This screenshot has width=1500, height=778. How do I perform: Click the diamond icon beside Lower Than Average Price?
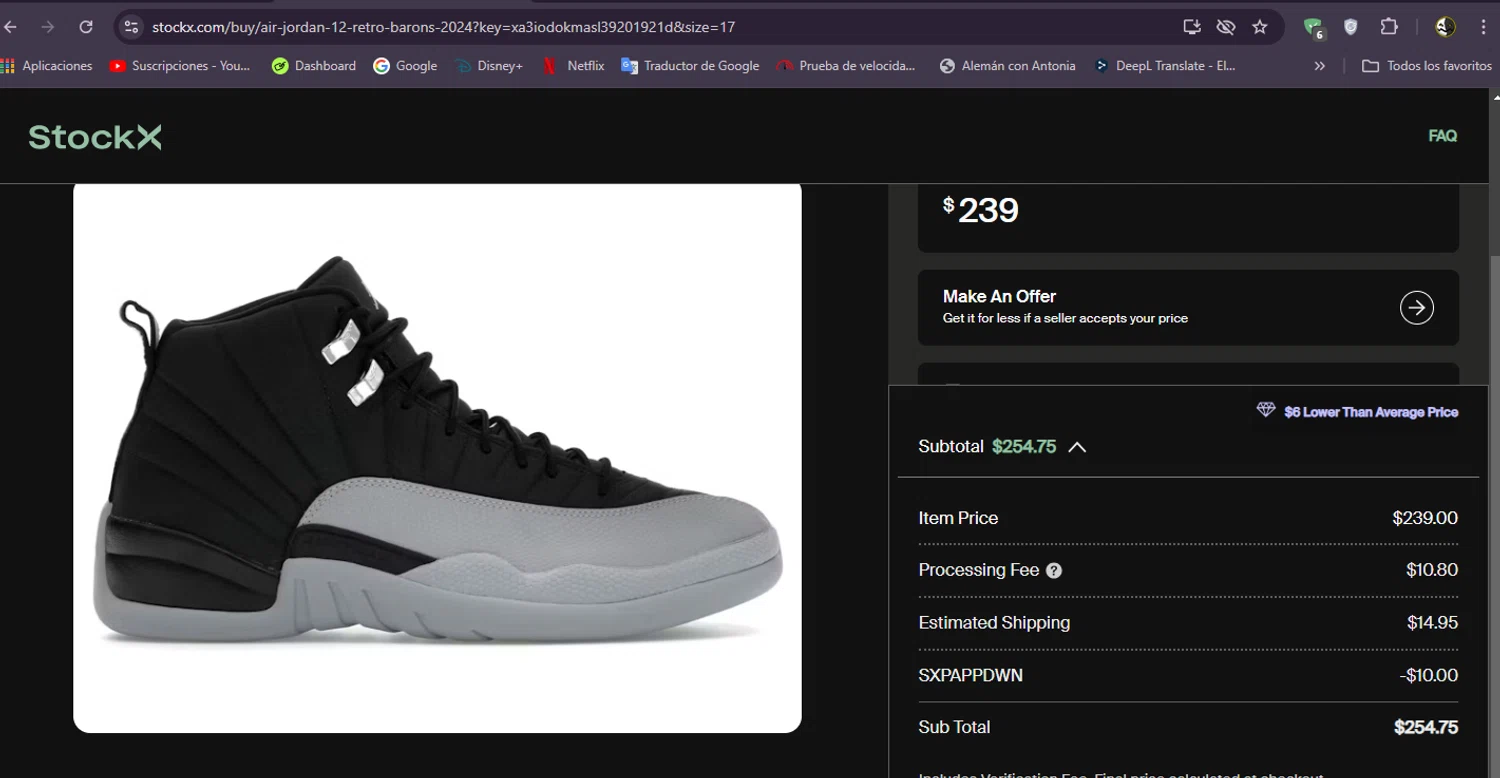click(1266, 411)
